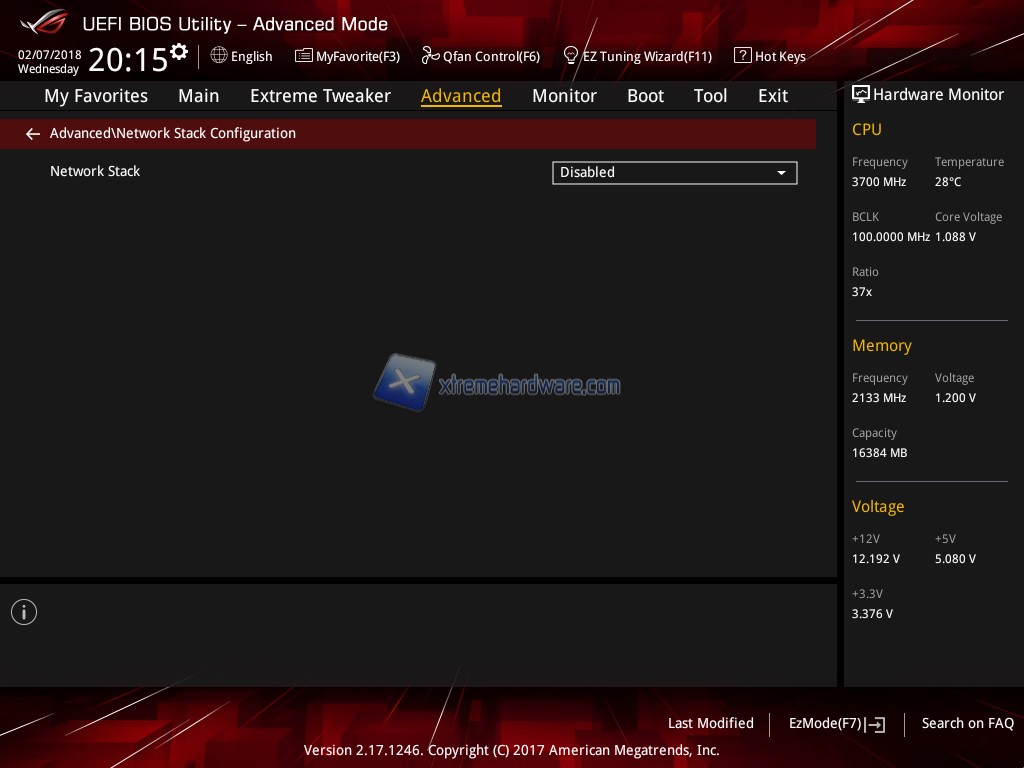Show Hot Keys question mark icon
1024x768 pixels.
click(742, 56)
